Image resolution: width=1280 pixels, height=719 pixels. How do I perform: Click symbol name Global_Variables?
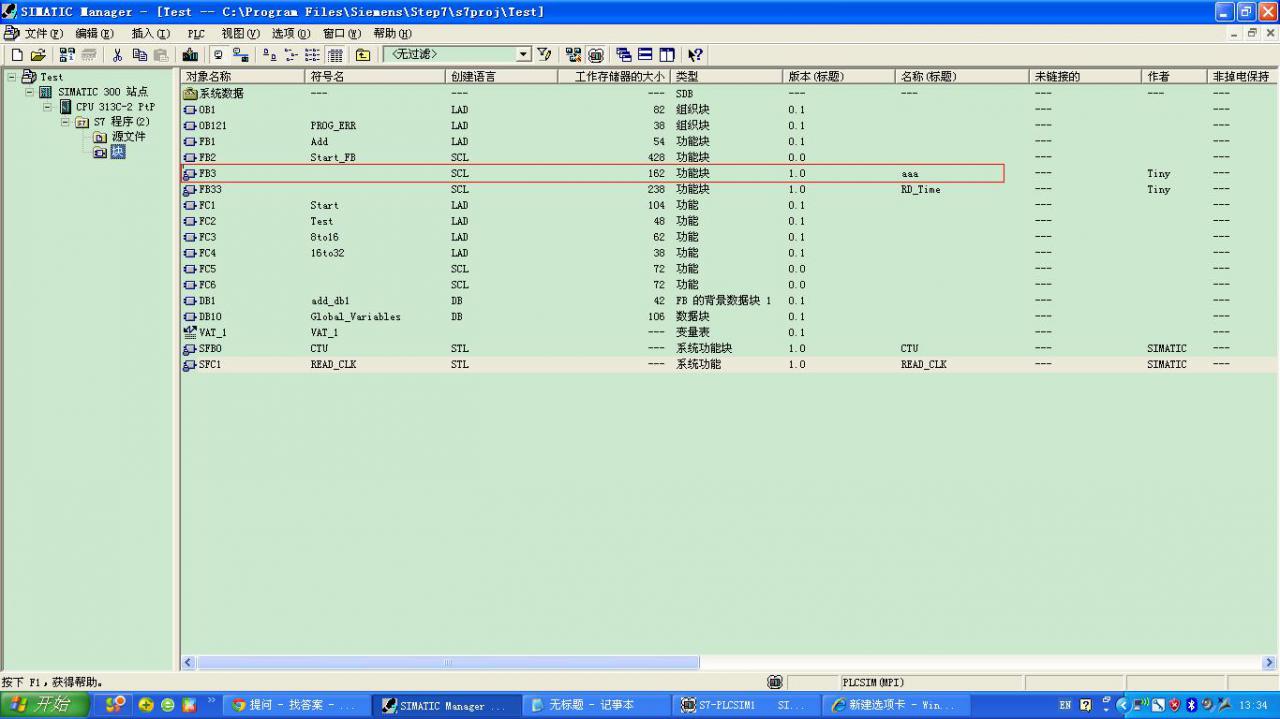point(355,317)
